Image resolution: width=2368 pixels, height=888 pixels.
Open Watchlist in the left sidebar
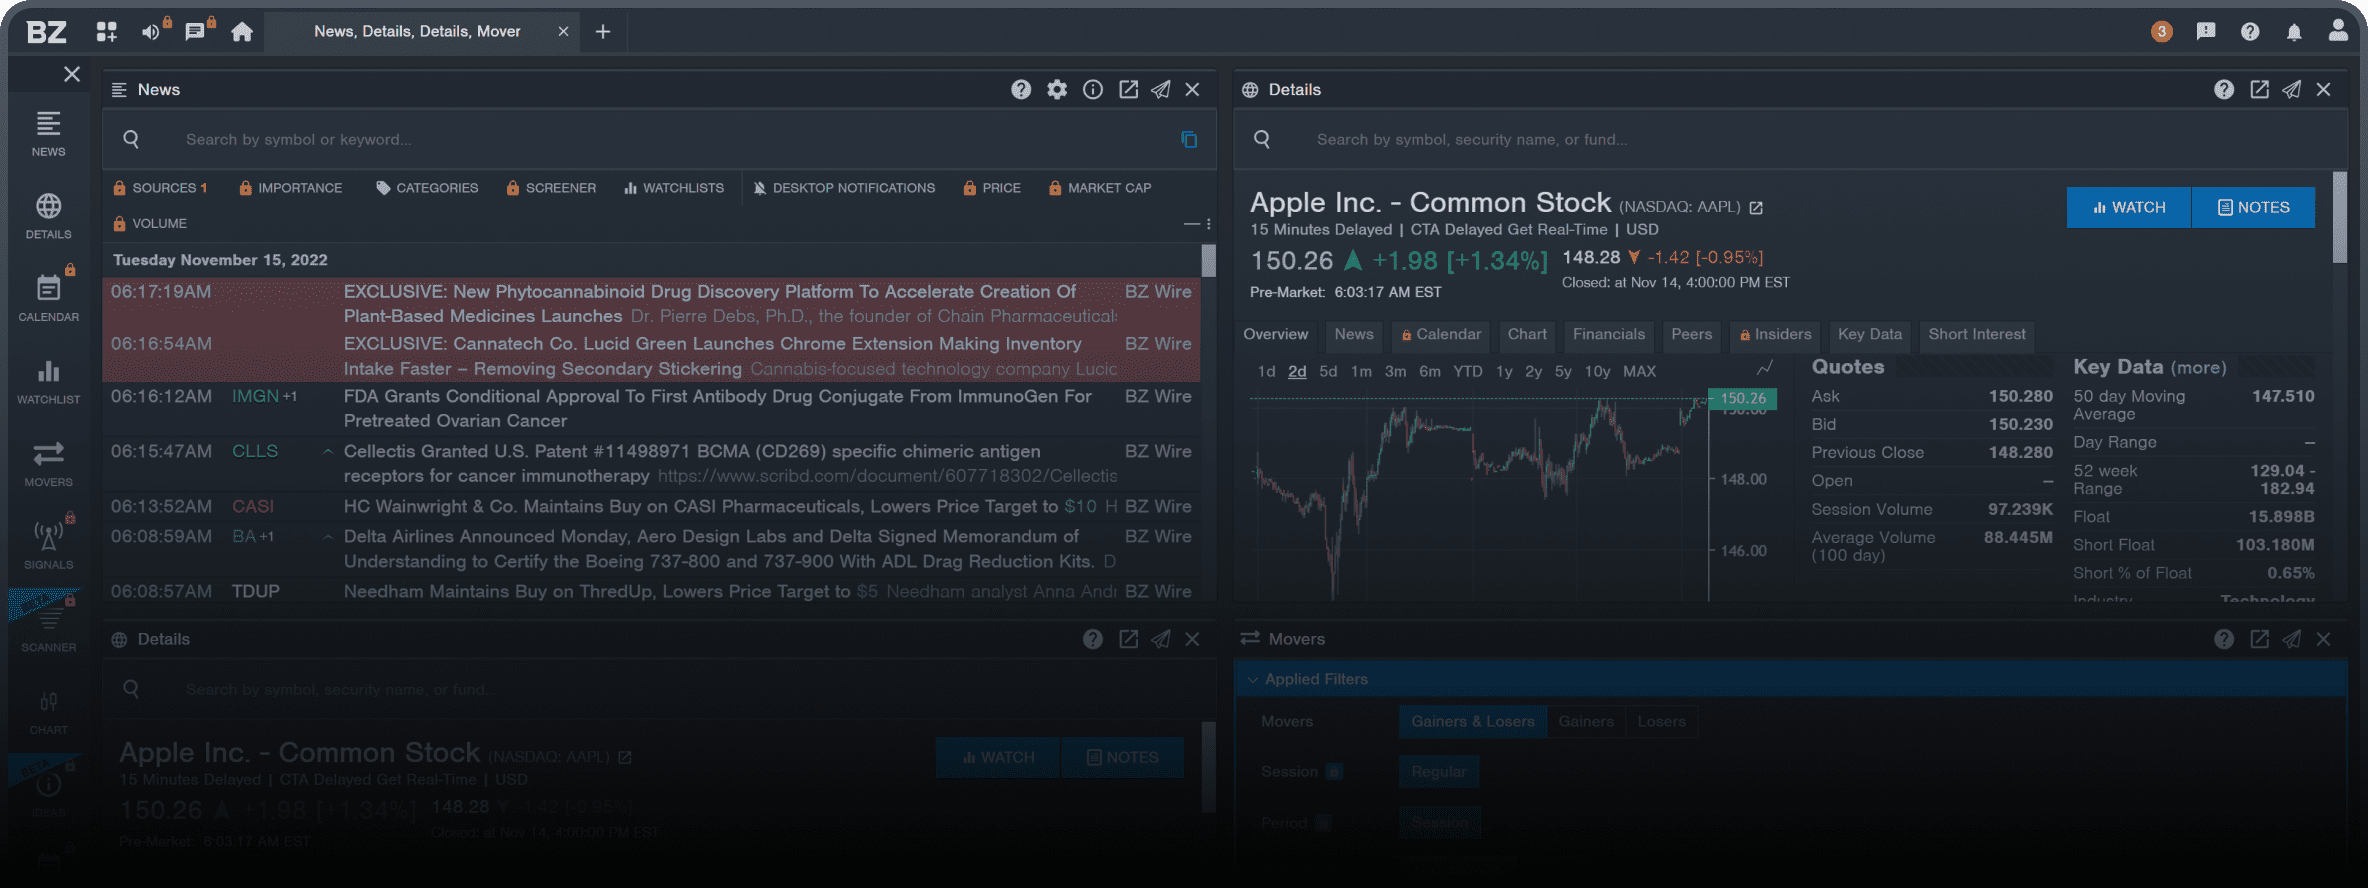pyautogui.click(x=48, y=382)
